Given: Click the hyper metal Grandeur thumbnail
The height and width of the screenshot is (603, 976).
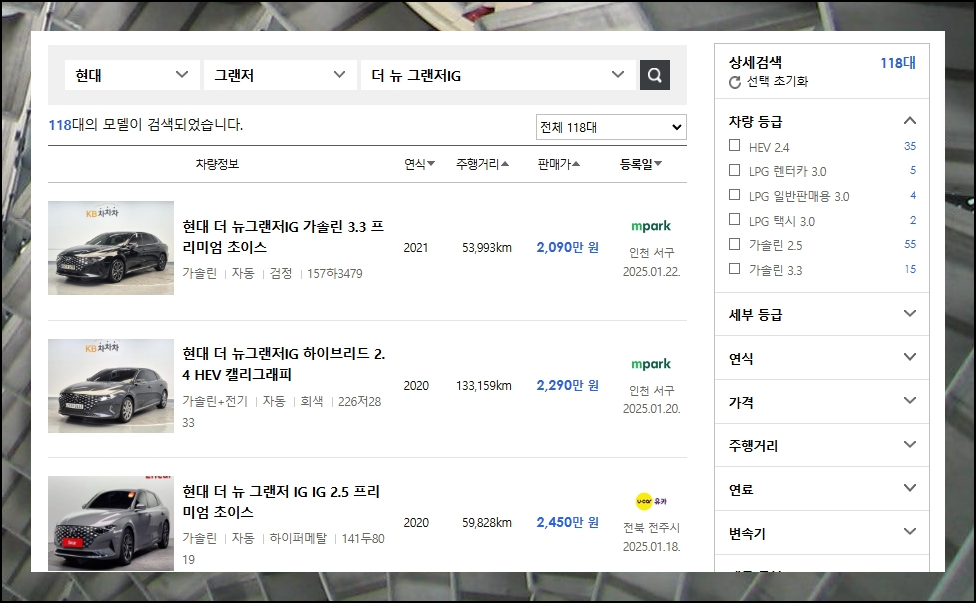Looking at the screenshot, I should [x=111, y=523].
